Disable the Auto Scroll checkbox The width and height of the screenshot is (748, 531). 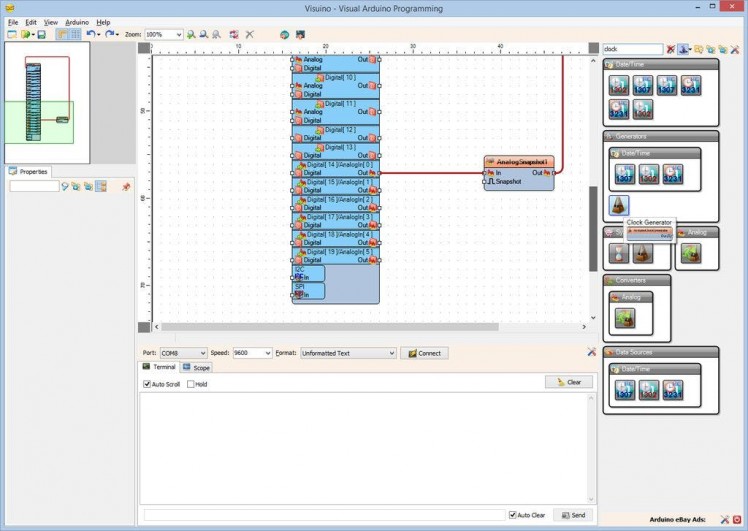[147, 384]
